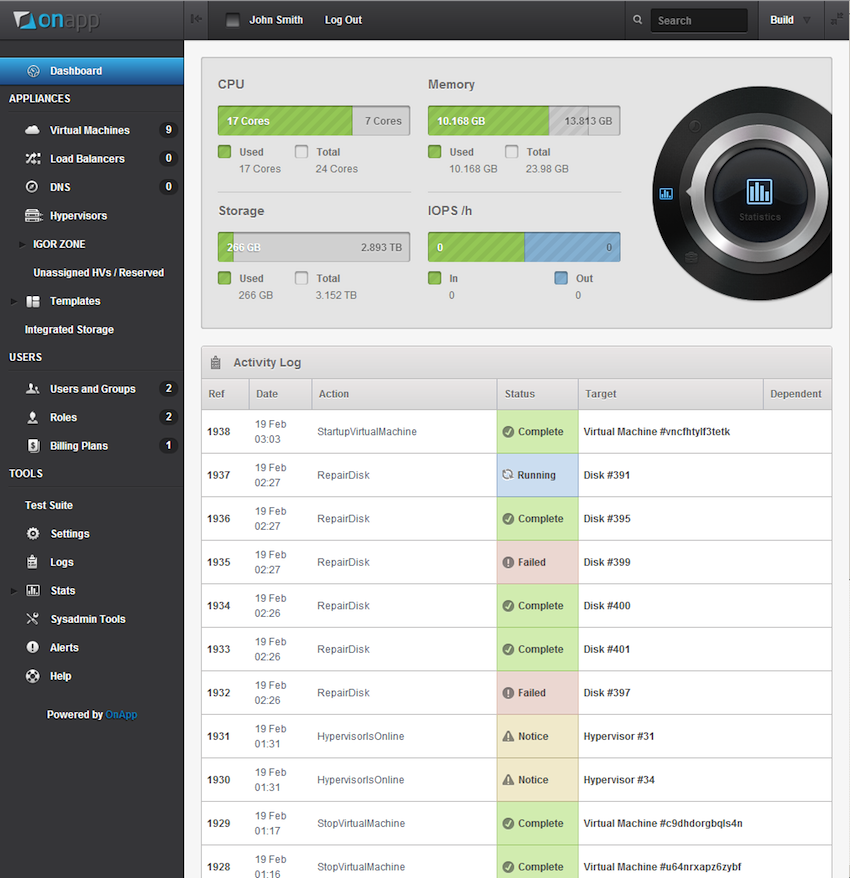This screenshot has width=850, height=878.
Task: Click John Smith's avatar icon
Action: click(x=232, y=20)
